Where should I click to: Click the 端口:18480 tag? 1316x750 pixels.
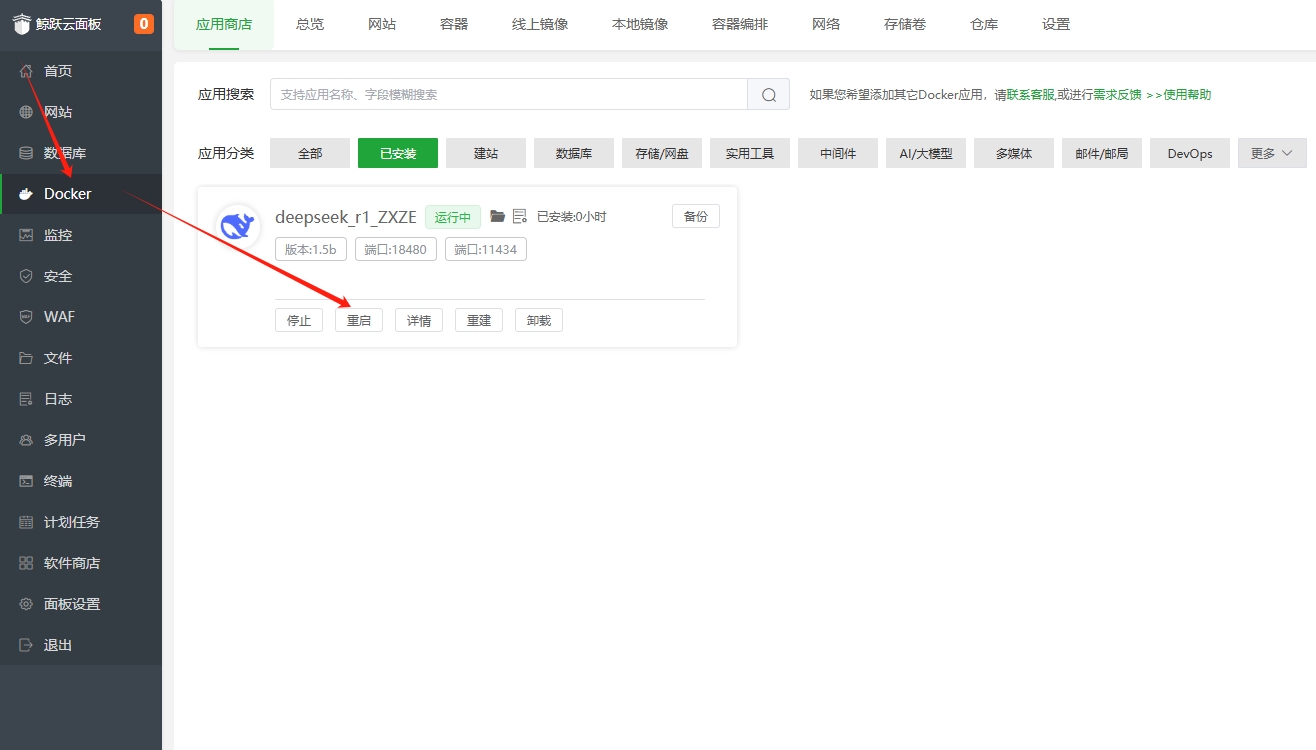(x=396, y=249)
